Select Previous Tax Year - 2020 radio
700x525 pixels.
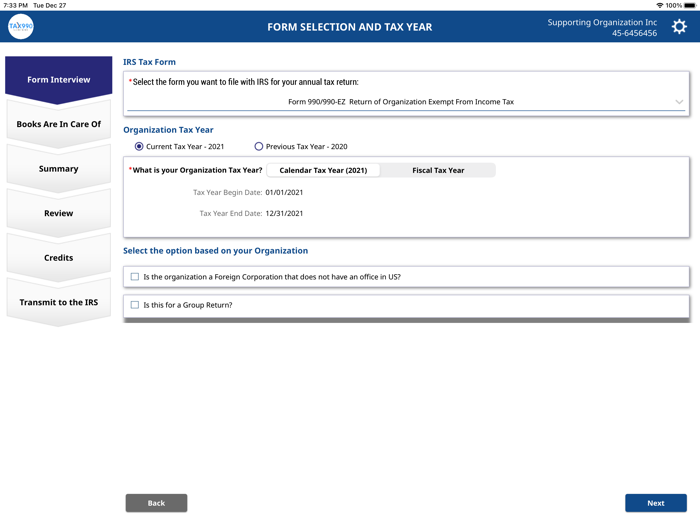coord(258,146)
